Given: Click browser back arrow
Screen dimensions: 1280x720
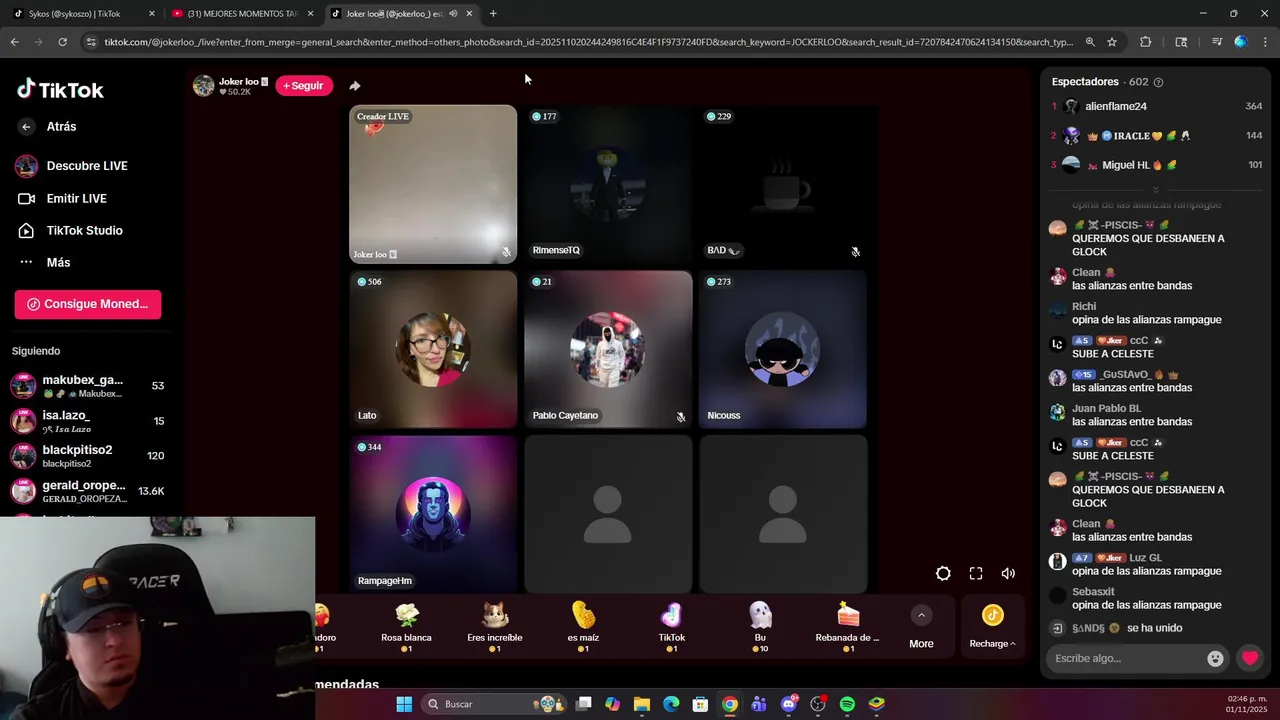Looking at the screenshot, I should 14,42.
